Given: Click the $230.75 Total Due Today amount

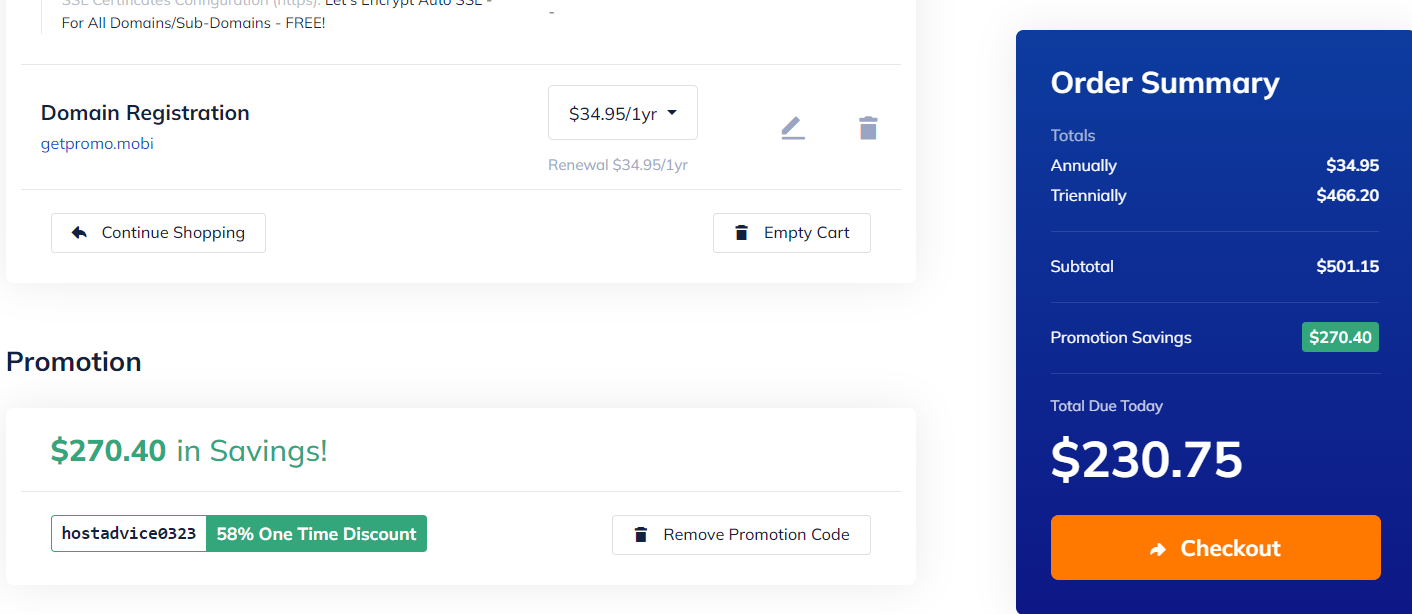Looking at the screenshot, I should (x=1146, y=459).
